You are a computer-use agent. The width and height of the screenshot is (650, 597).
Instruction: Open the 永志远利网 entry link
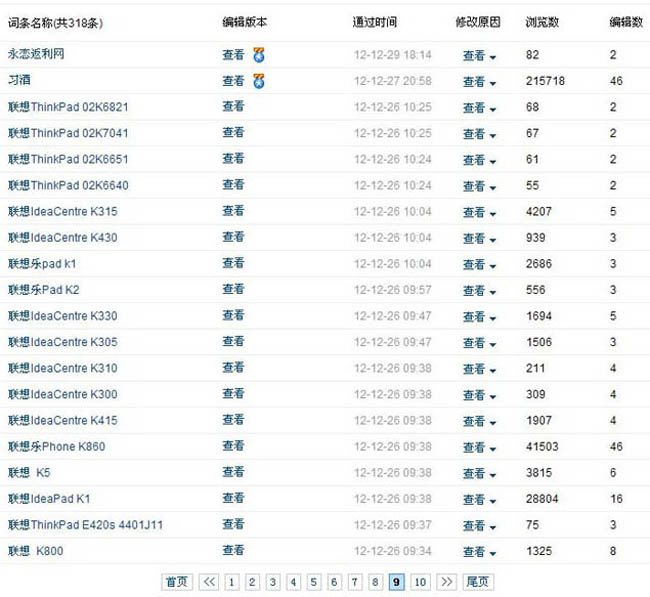(x=40, y=55)
